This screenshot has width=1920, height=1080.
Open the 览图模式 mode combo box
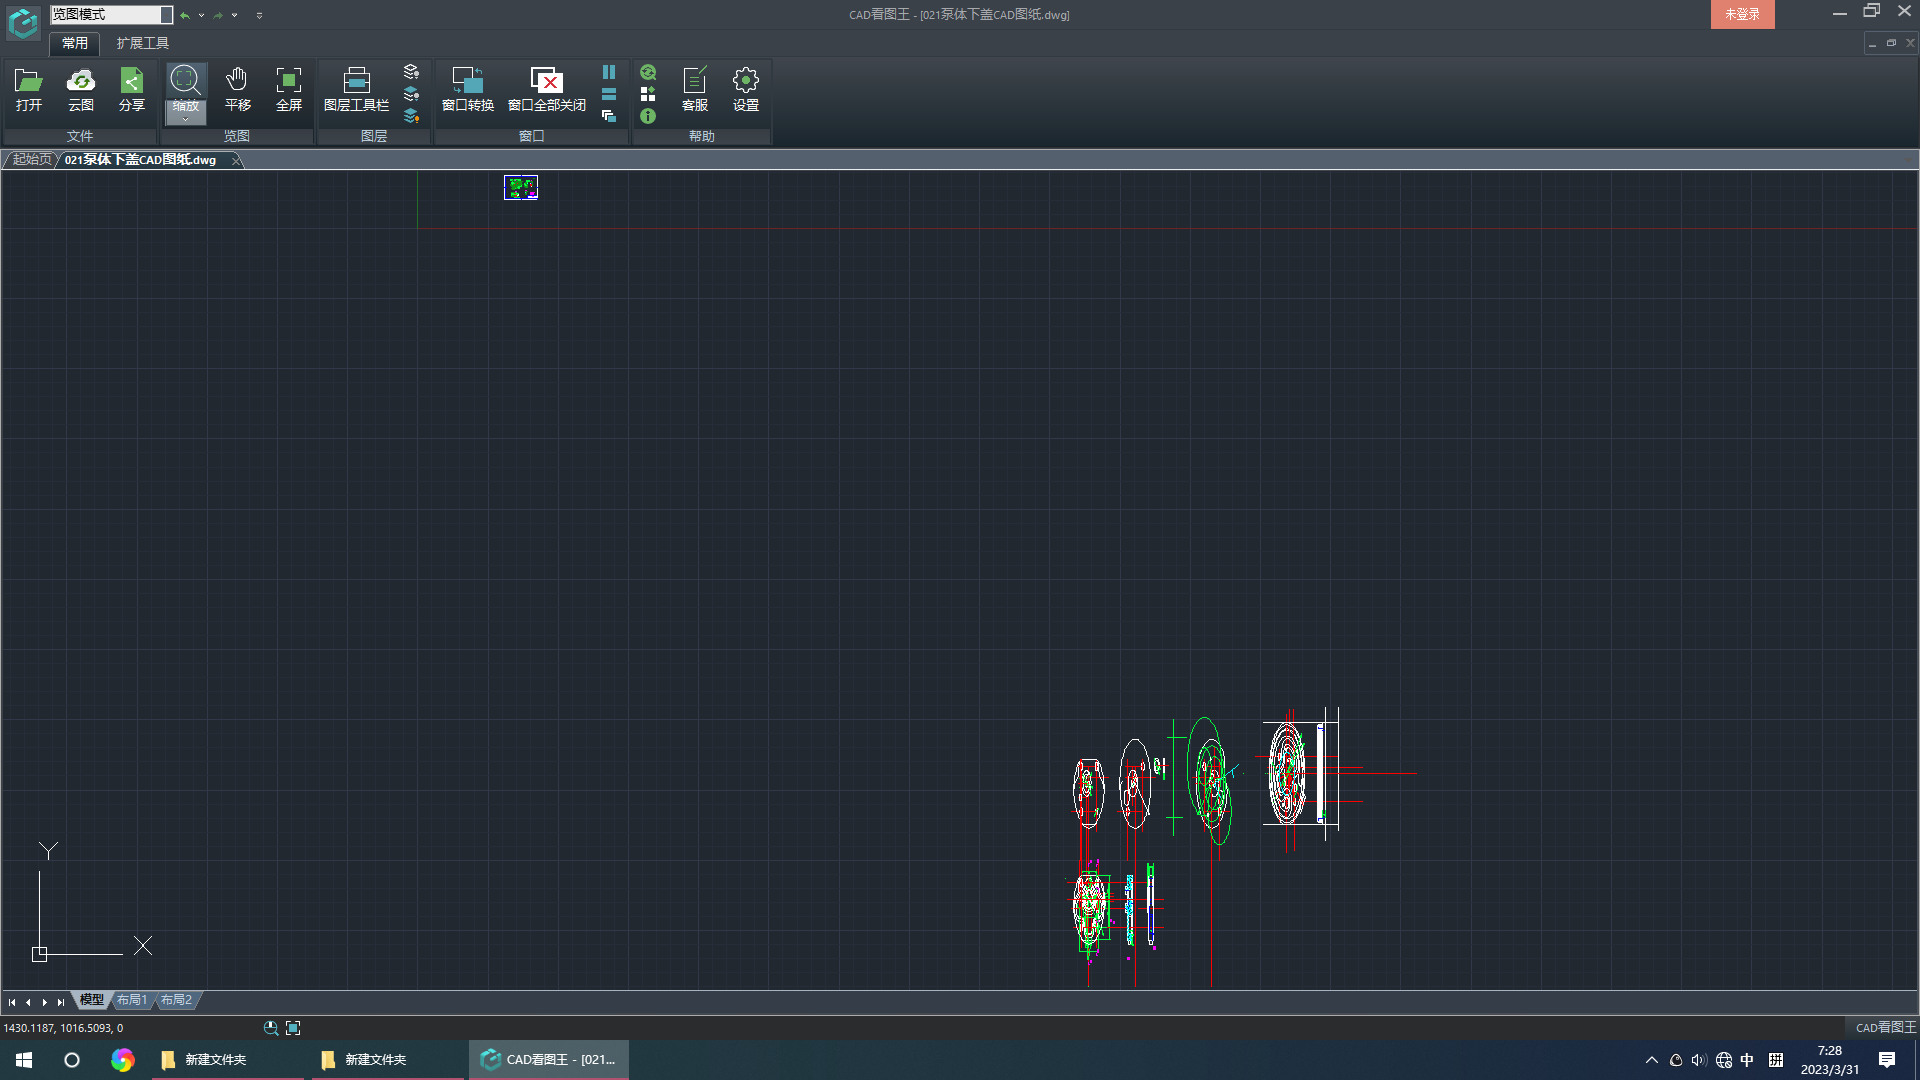(111, 14)
